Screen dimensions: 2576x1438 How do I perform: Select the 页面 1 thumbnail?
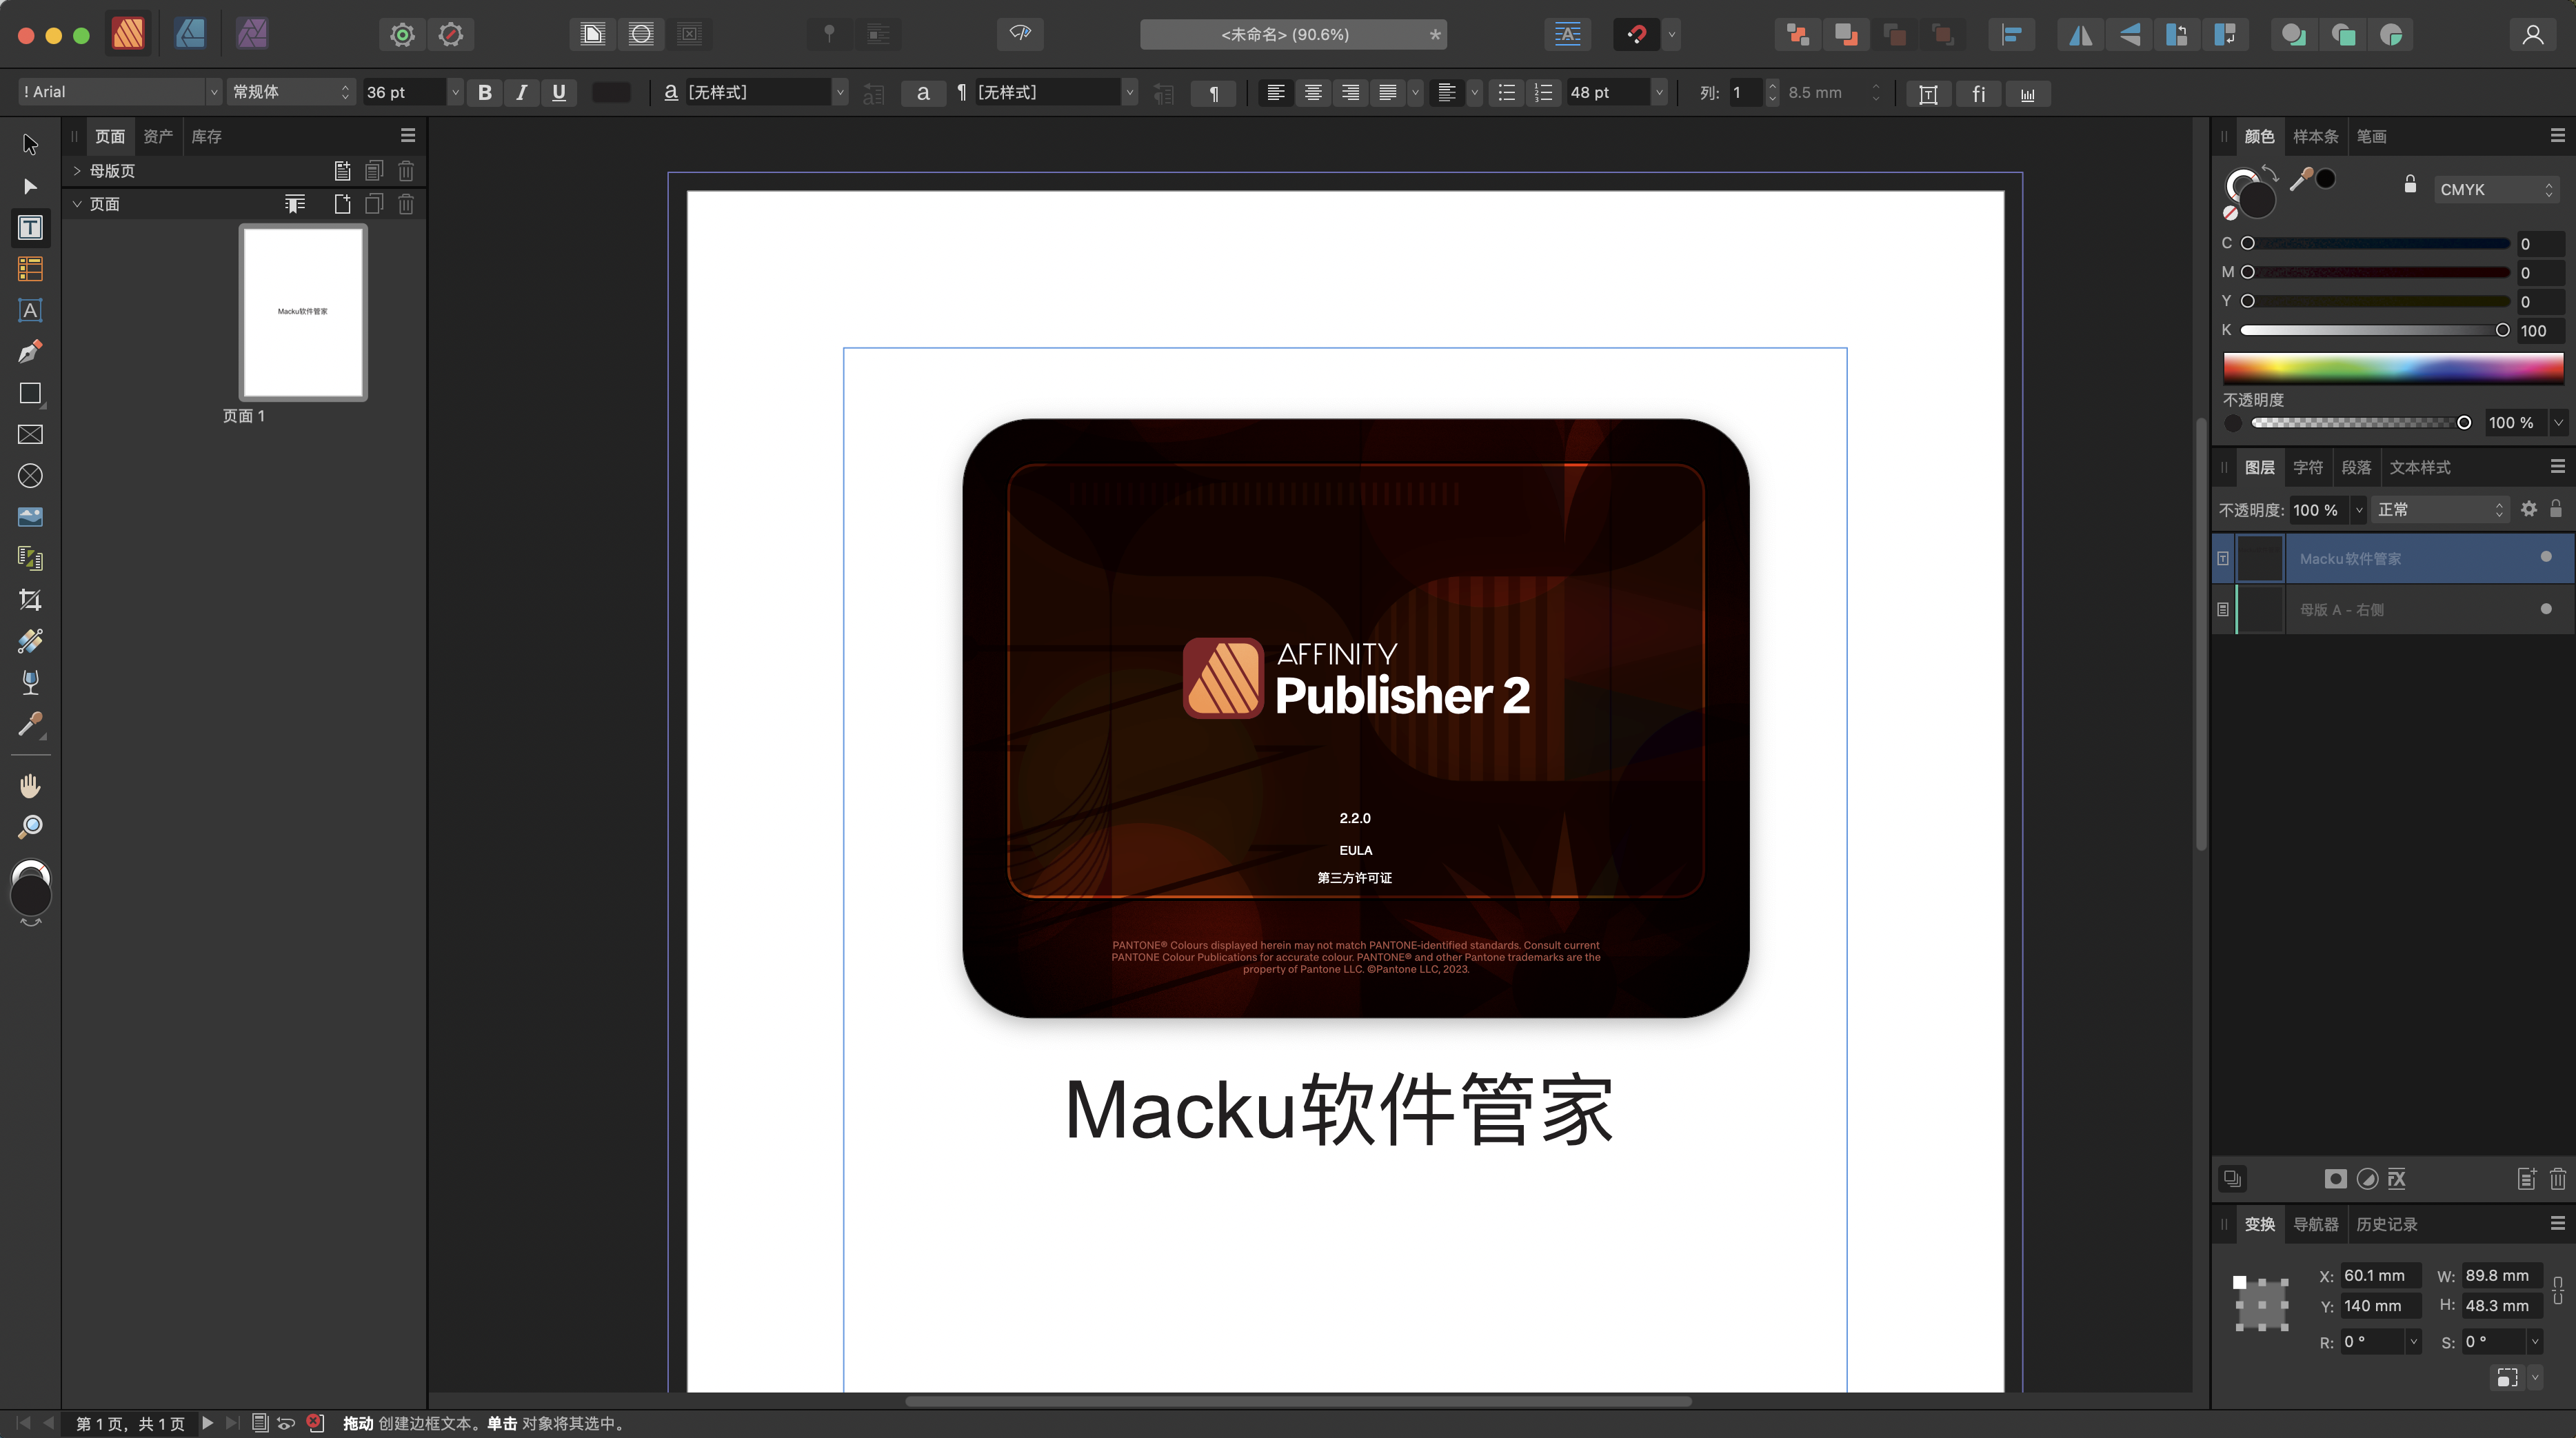click(x=303, y=312)
